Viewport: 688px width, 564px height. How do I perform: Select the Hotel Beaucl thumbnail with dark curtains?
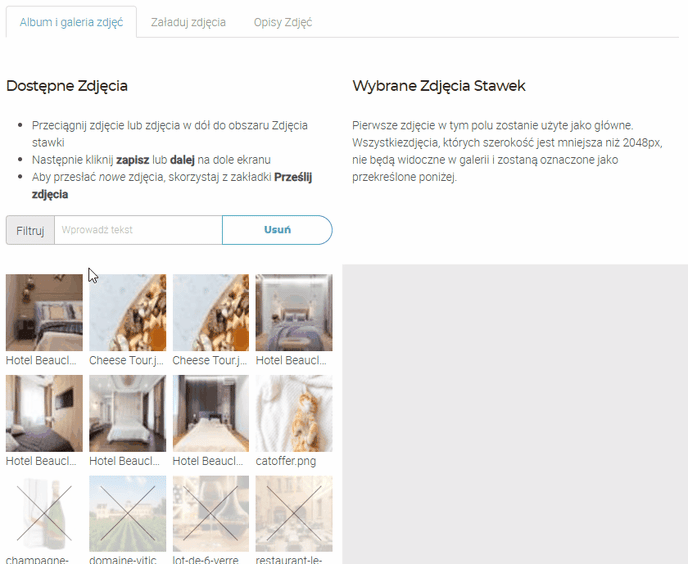coord(211,413)
